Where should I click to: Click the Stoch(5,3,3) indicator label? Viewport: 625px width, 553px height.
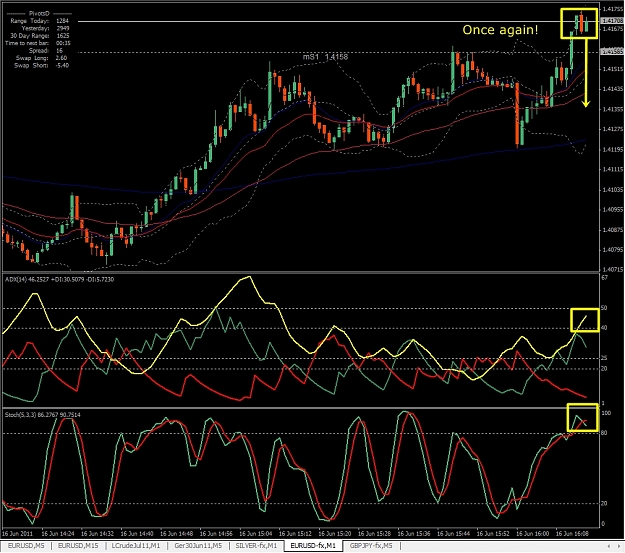[x=43, y=415]
